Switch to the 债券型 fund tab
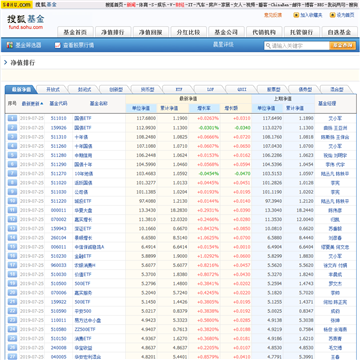This screenshot has width=360, height=360. (305, 89)
